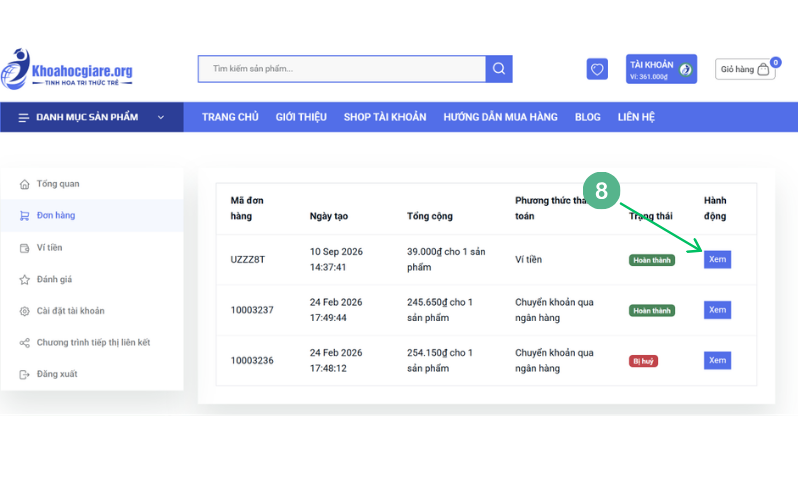Select Tổng quan in sidebar
Screen dimensions: 800x500
[58, 184]
